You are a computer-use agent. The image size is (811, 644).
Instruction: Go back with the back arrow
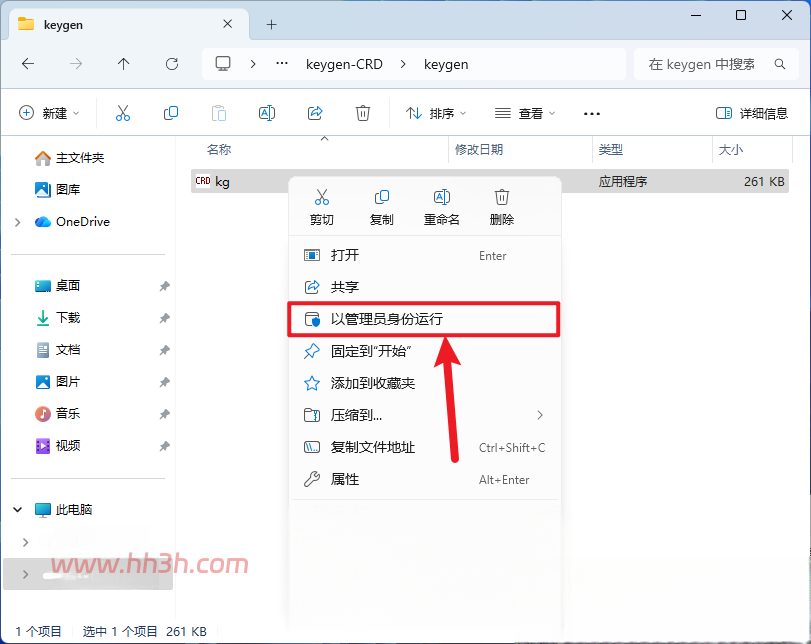click(28, 64)
